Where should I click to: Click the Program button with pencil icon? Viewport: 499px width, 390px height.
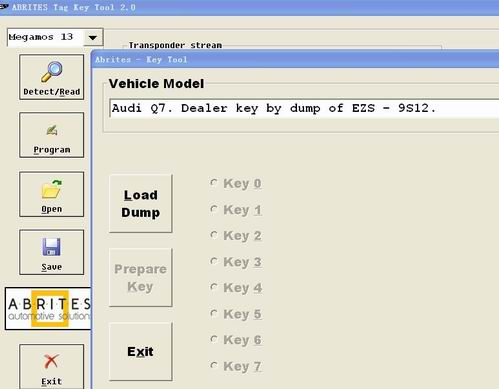(x=52, y=135)
